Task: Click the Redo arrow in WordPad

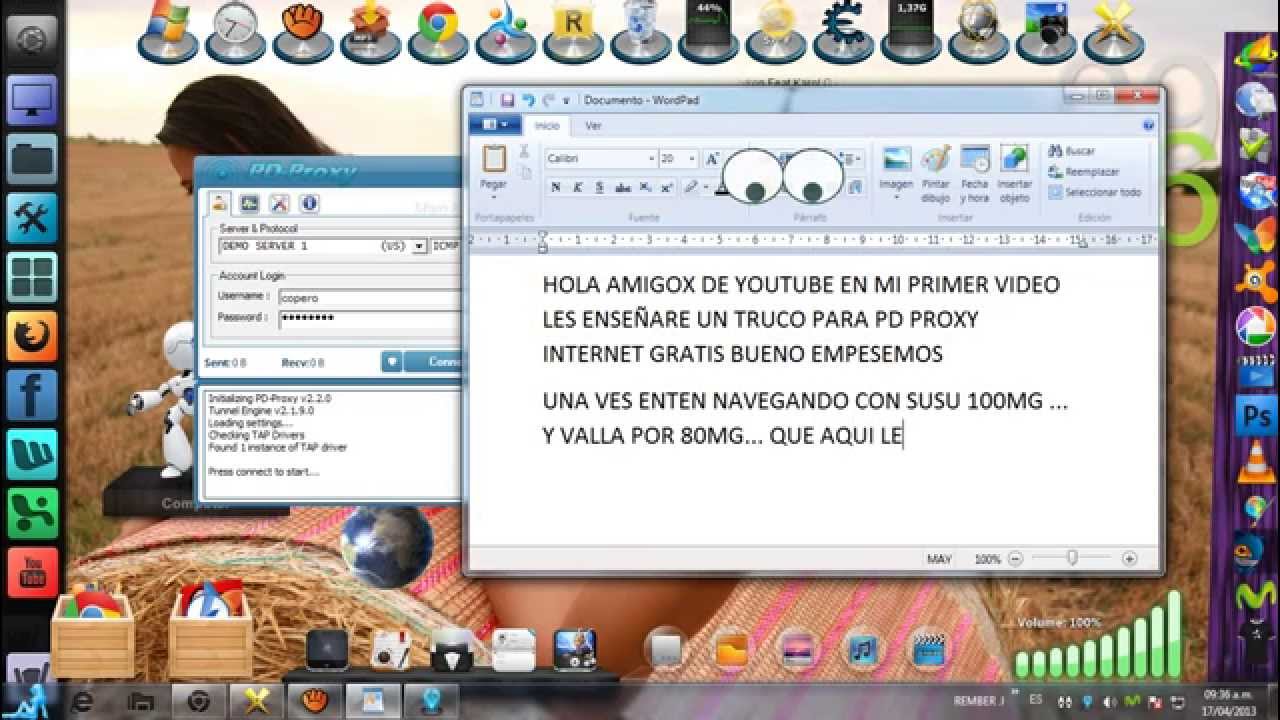Action: point(548,99)
